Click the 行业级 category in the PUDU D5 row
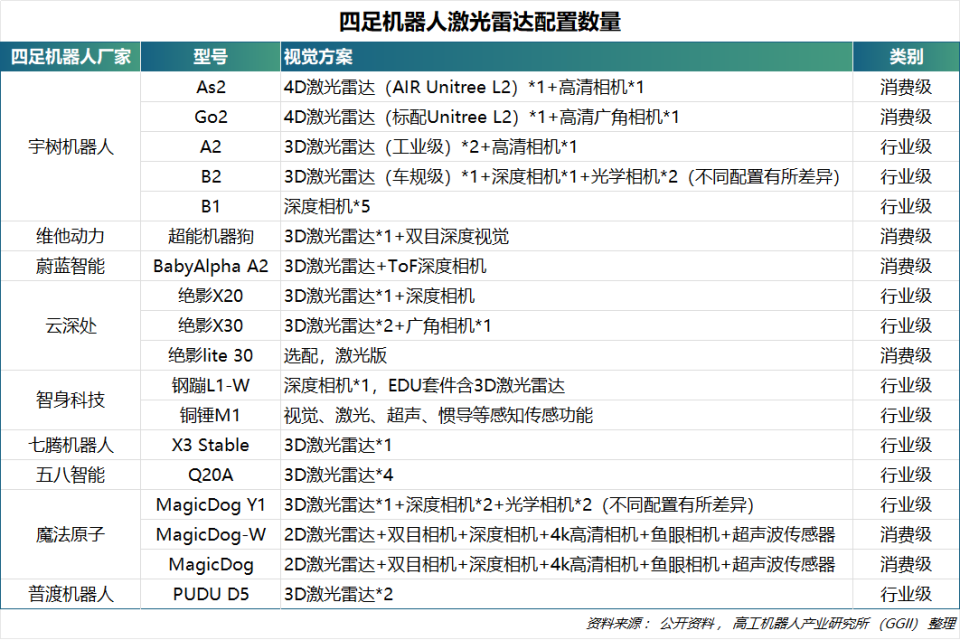The width and height of the screenshot is (960, 640). 906,594
